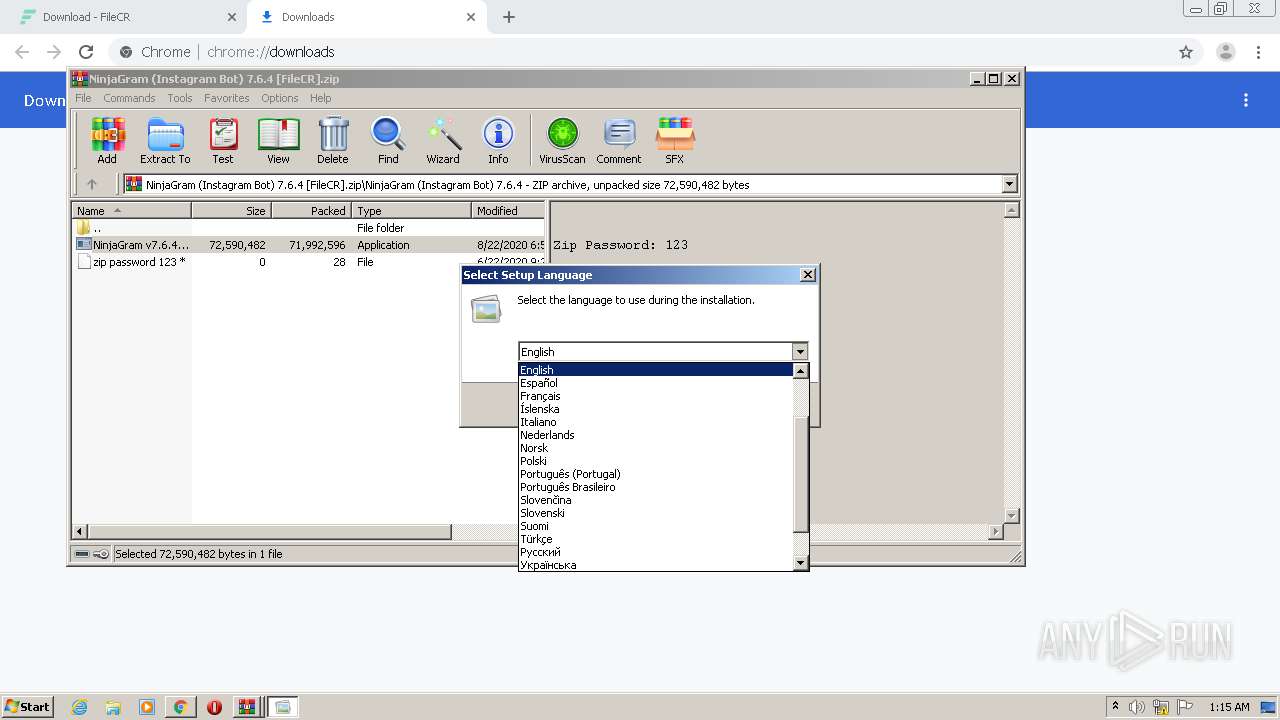Click the Opera taskbar icon
Viewport: 1280px width, 720px height.
tap(214, 707)
